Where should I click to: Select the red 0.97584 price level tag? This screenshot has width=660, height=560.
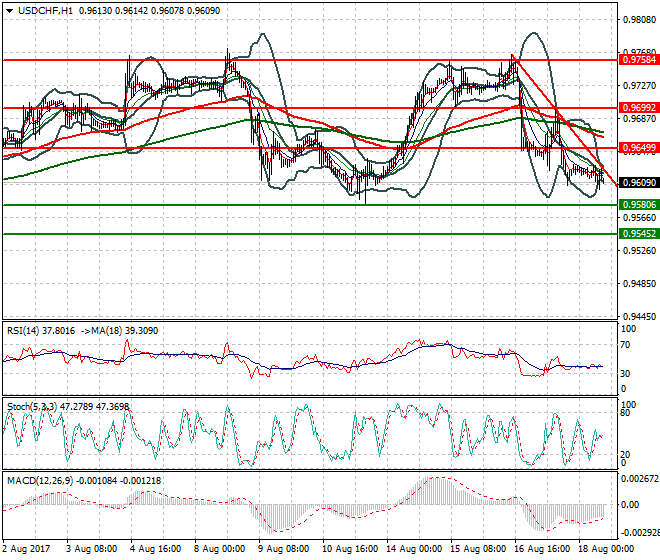tap(638, 60)
